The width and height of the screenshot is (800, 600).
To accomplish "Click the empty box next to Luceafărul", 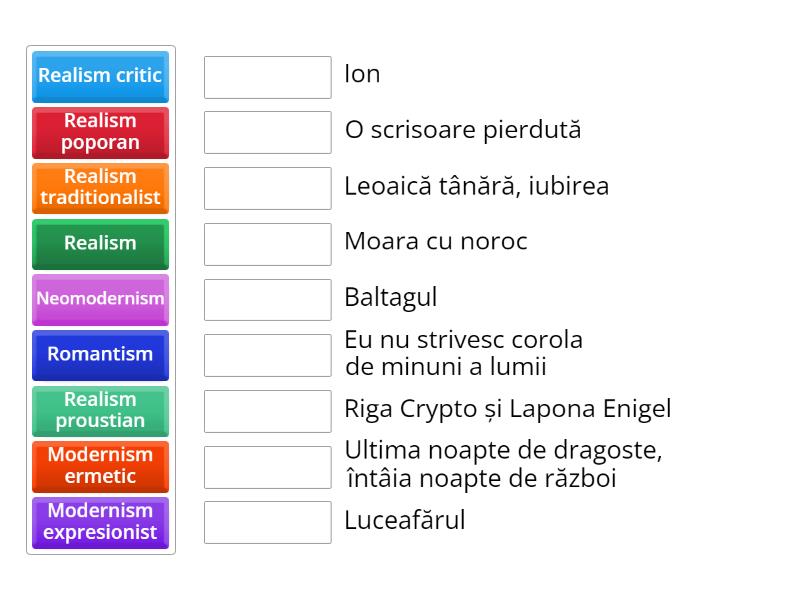I will [x=267, y=522].
